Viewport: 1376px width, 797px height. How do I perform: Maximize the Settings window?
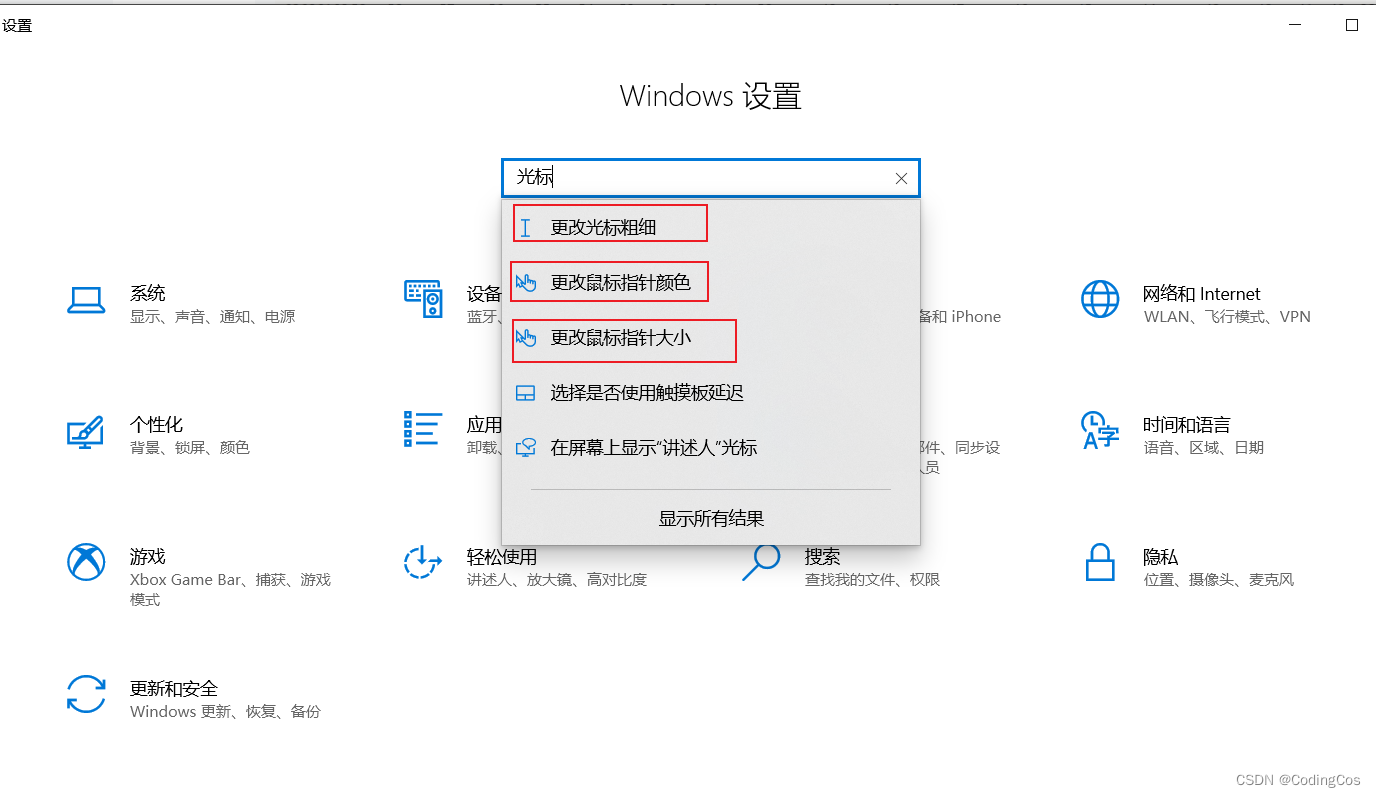(x=1352, y=25)
